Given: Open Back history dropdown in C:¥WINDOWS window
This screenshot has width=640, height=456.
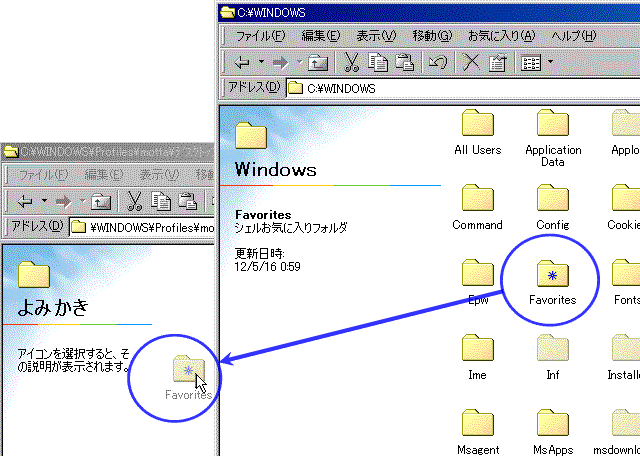Looking at the screenshot, I should [261, 62].
